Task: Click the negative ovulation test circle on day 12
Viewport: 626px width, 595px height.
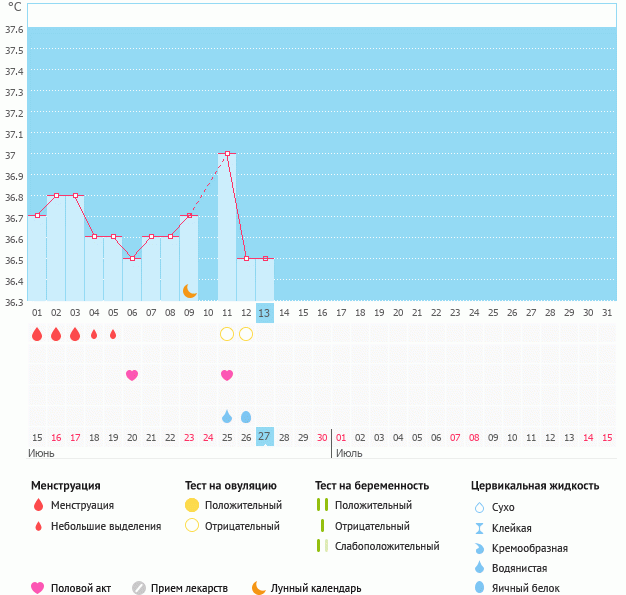Action: 246,334
